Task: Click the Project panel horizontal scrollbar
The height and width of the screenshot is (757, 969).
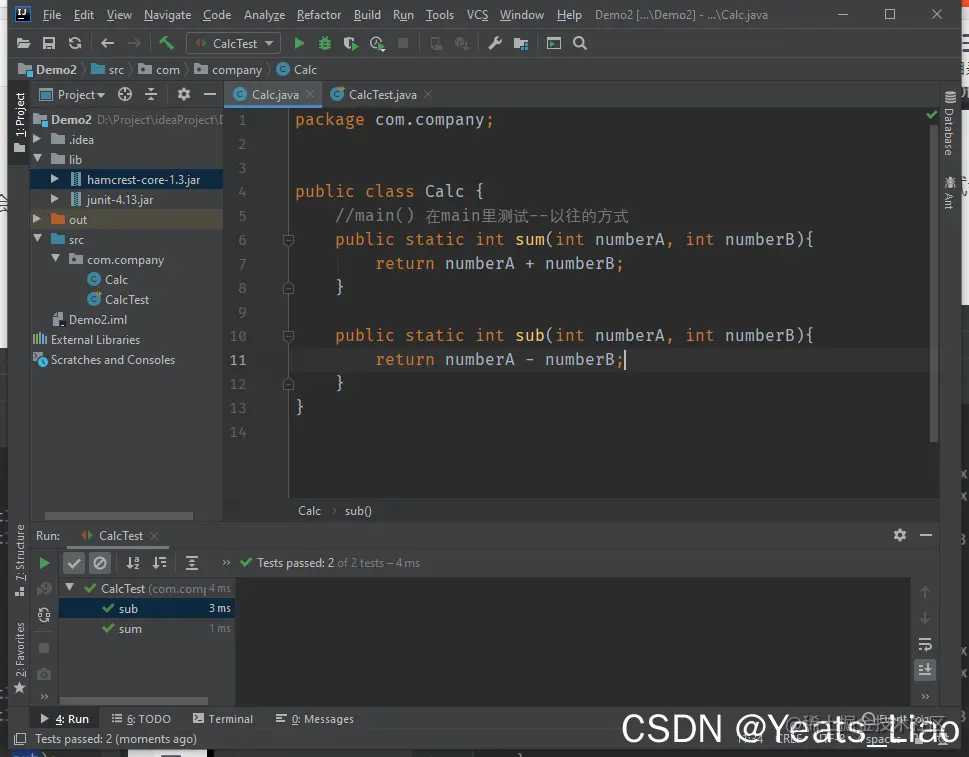Action: point(119,515)
